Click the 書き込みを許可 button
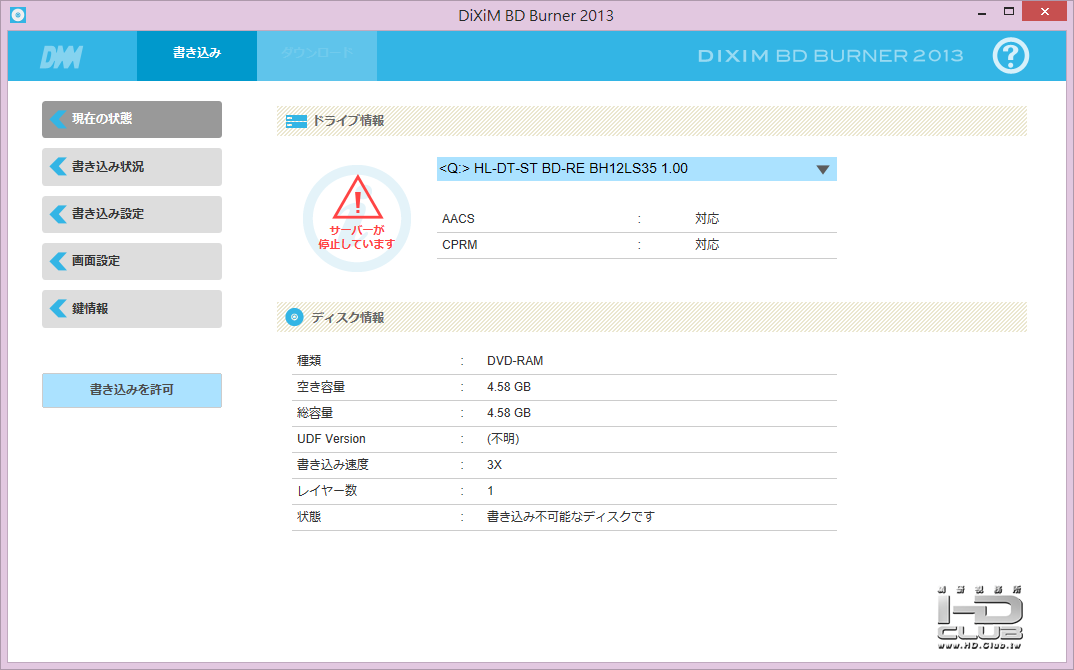Viewport: 1074px width, 670px height. (132, 390)
